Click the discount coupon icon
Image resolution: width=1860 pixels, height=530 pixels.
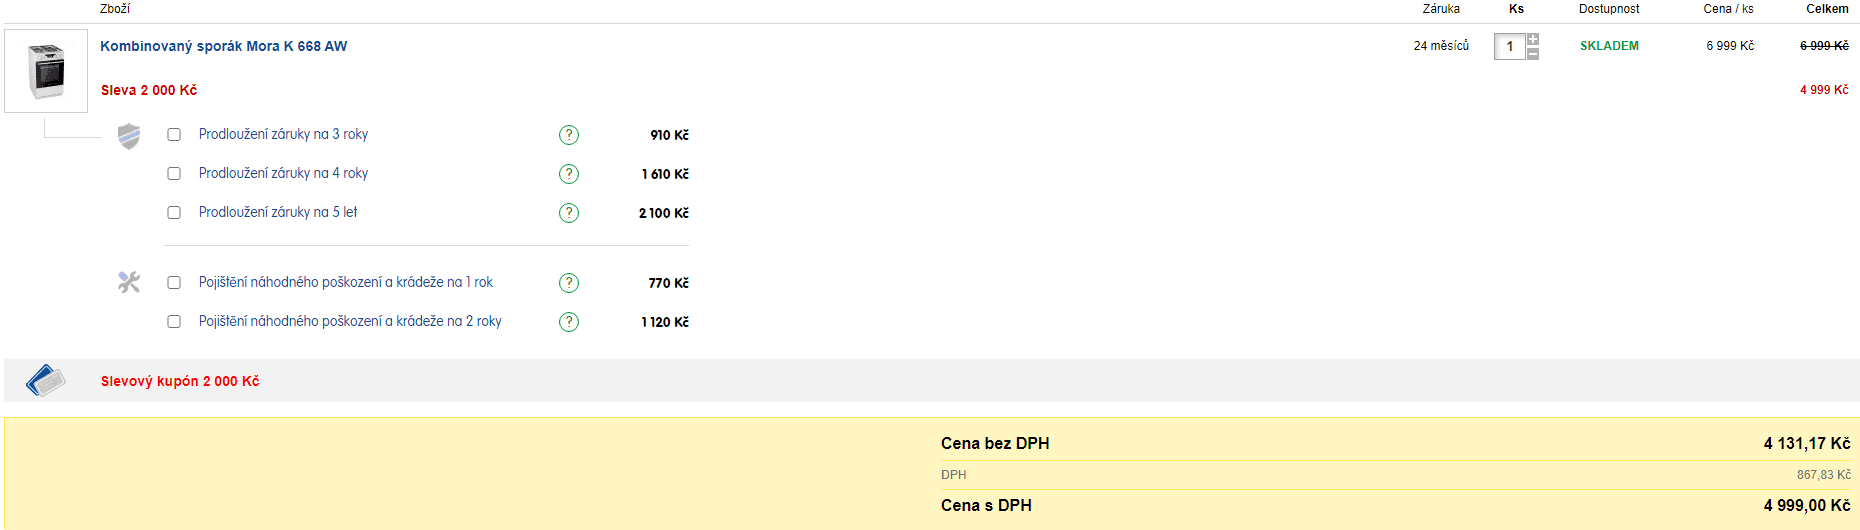coord(46,381)
